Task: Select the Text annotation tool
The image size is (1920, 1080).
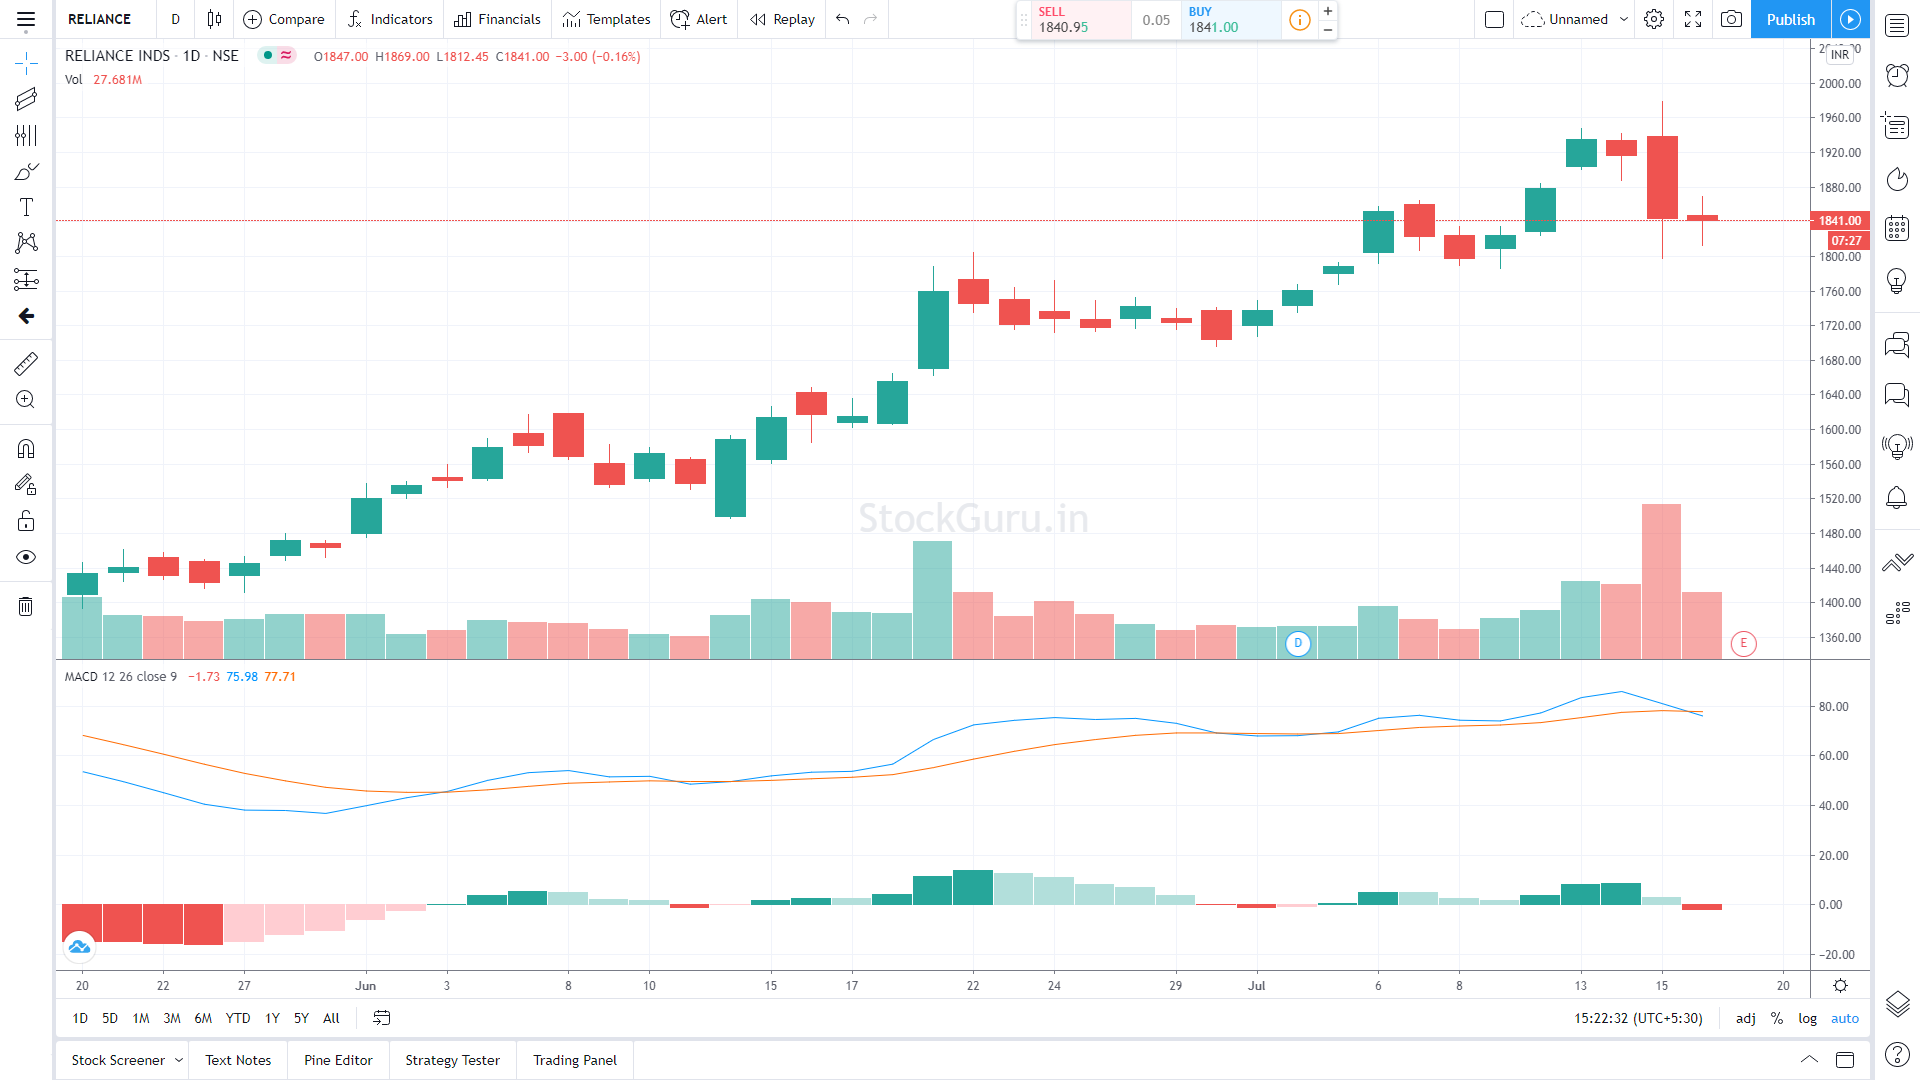Action: coord(26,207)
